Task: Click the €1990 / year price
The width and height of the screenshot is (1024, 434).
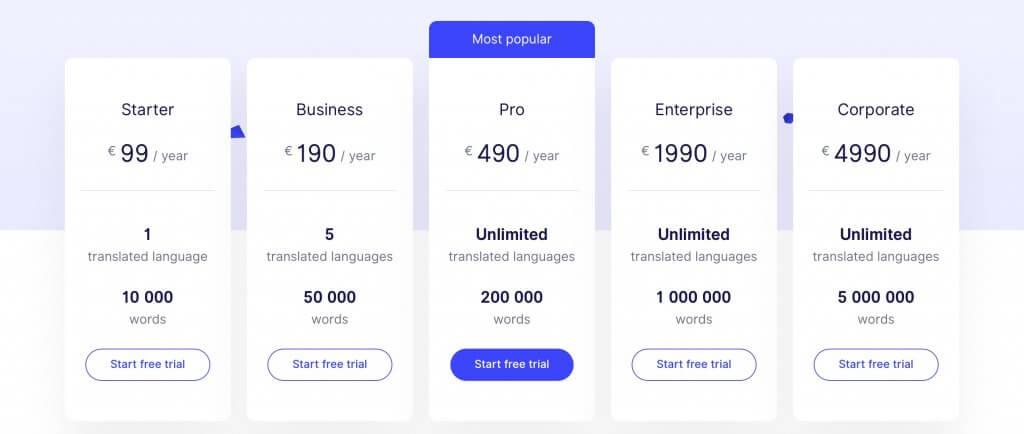Action: (693, 154)
